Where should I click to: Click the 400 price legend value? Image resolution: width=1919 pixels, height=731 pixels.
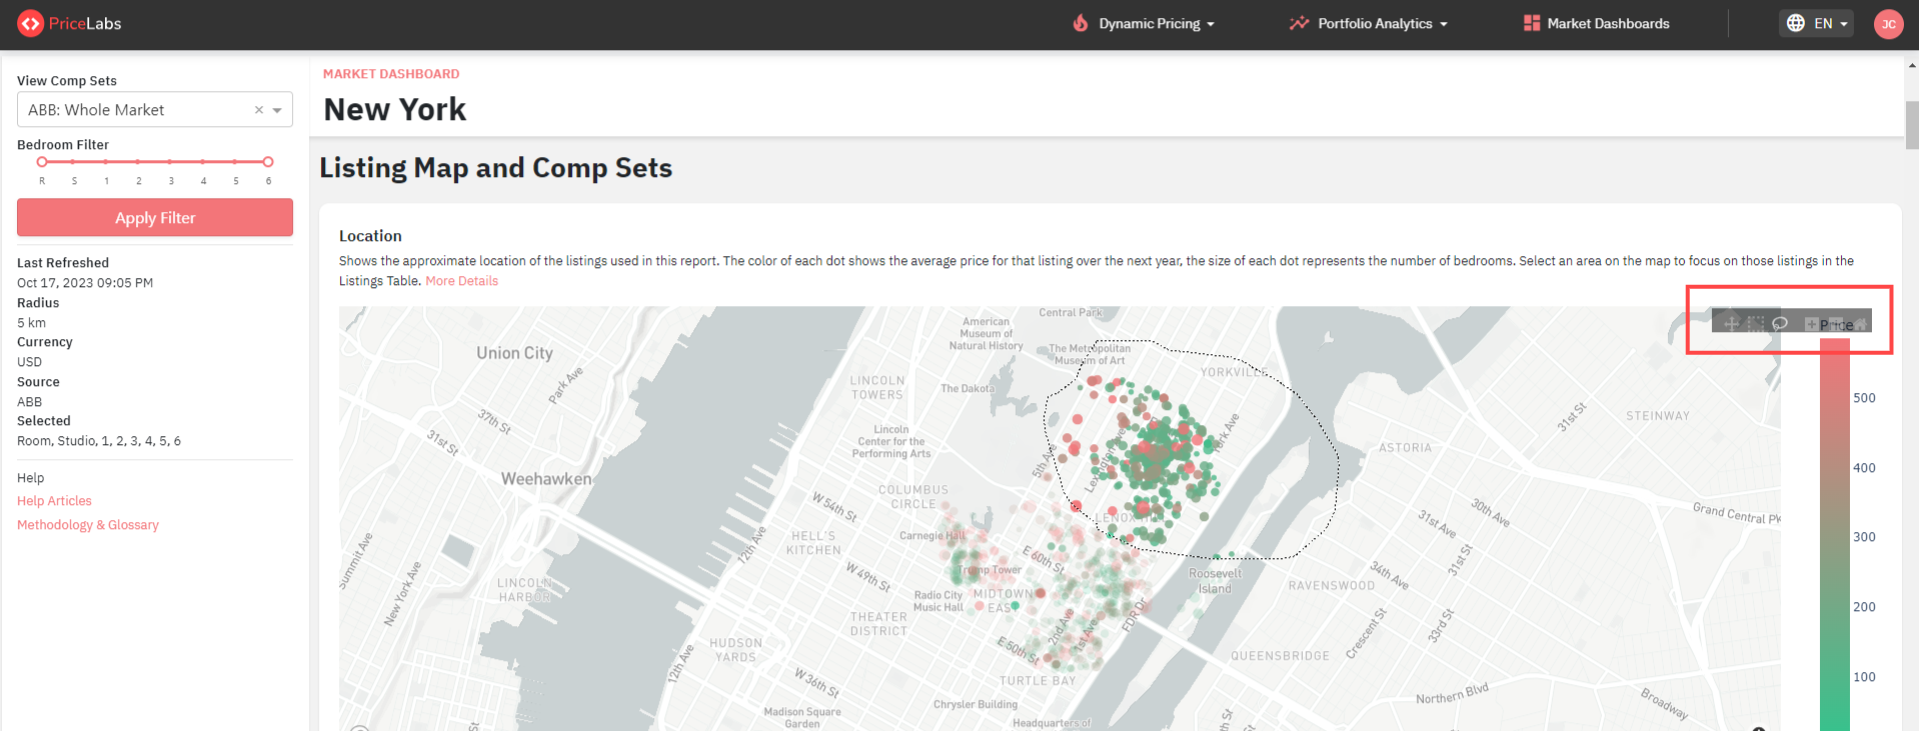point(1864,468)
